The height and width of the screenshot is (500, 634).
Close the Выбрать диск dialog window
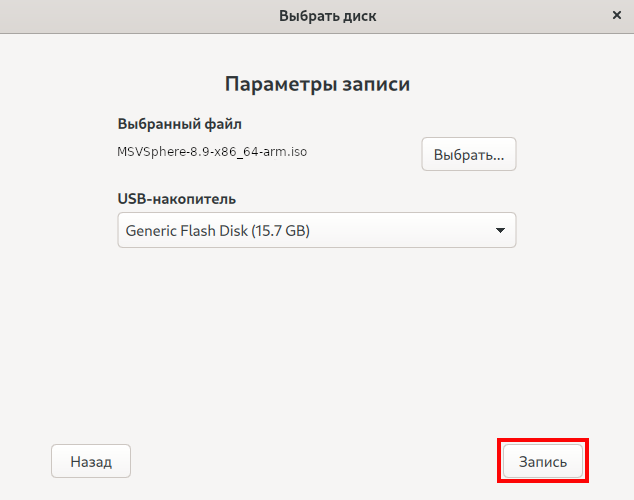coord(617,15)
